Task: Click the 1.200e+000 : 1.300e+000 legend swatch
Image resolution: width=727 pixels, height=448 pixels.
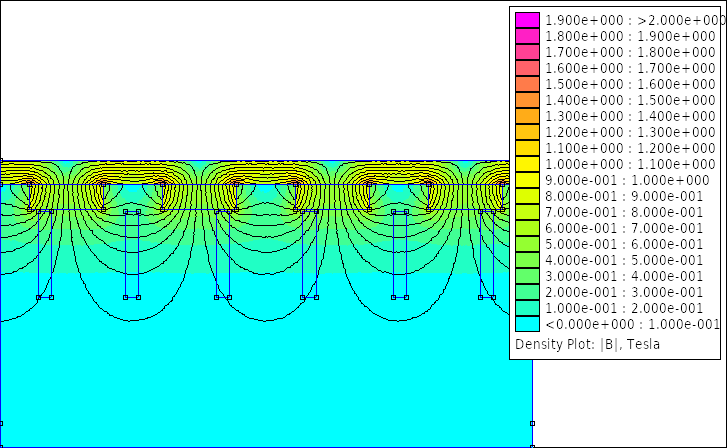Action: click(x=527, y=132)
